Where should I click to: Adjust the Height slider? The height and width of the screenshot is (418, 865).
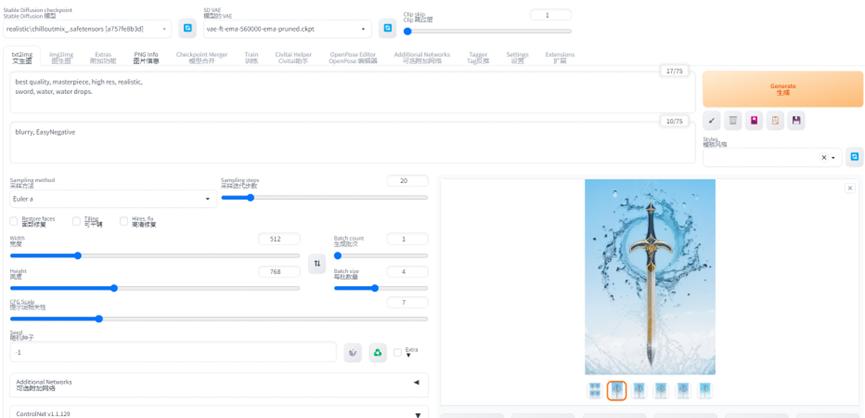[x=155, y=288]
